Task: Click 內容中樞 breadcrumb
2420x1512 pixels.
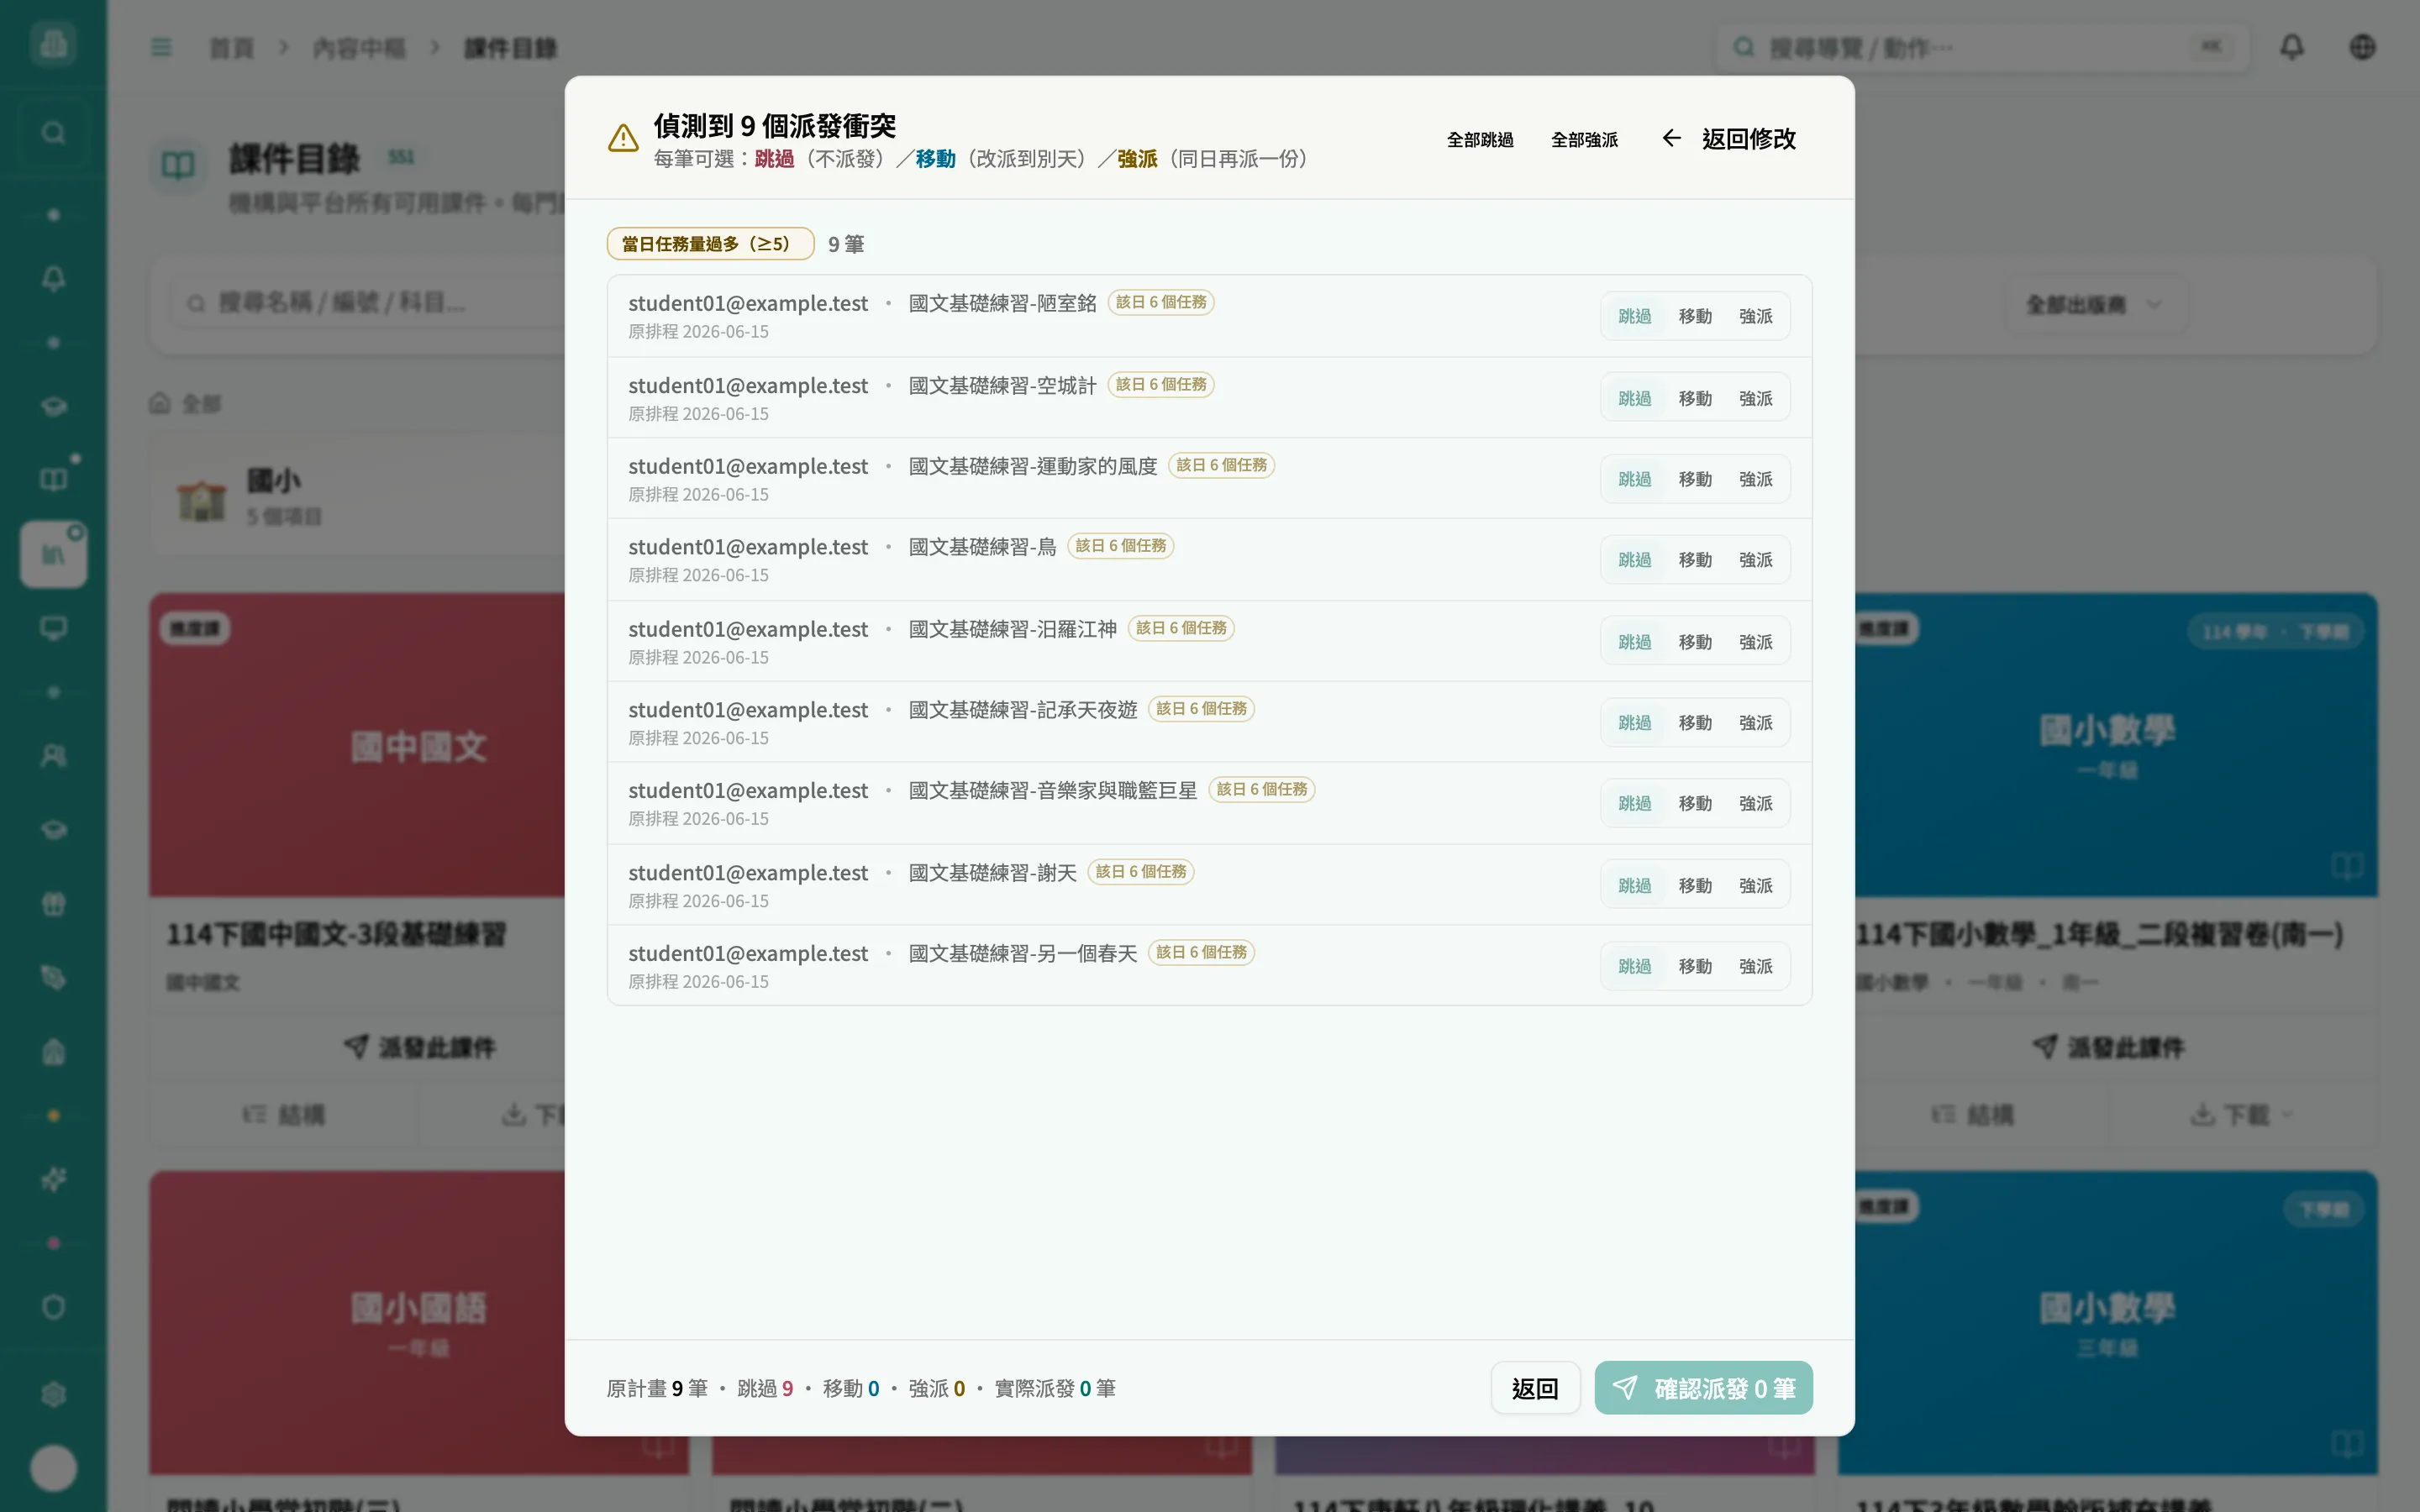Action: [x=359, y=48]
